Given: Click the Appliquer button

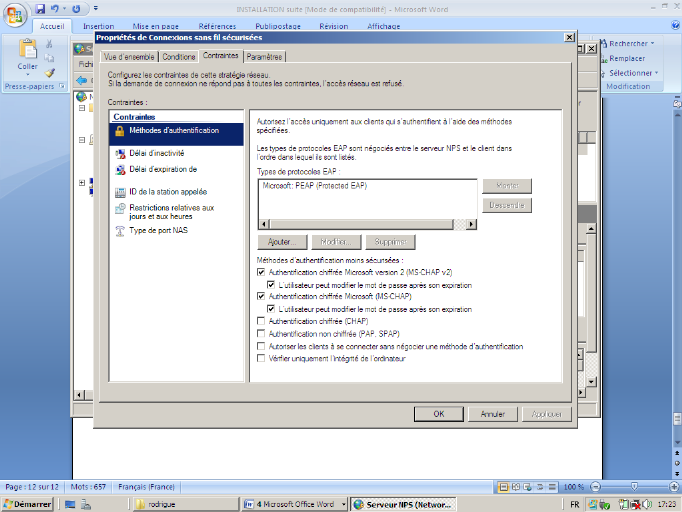Looking at the screenshot, I should point(546,414).
